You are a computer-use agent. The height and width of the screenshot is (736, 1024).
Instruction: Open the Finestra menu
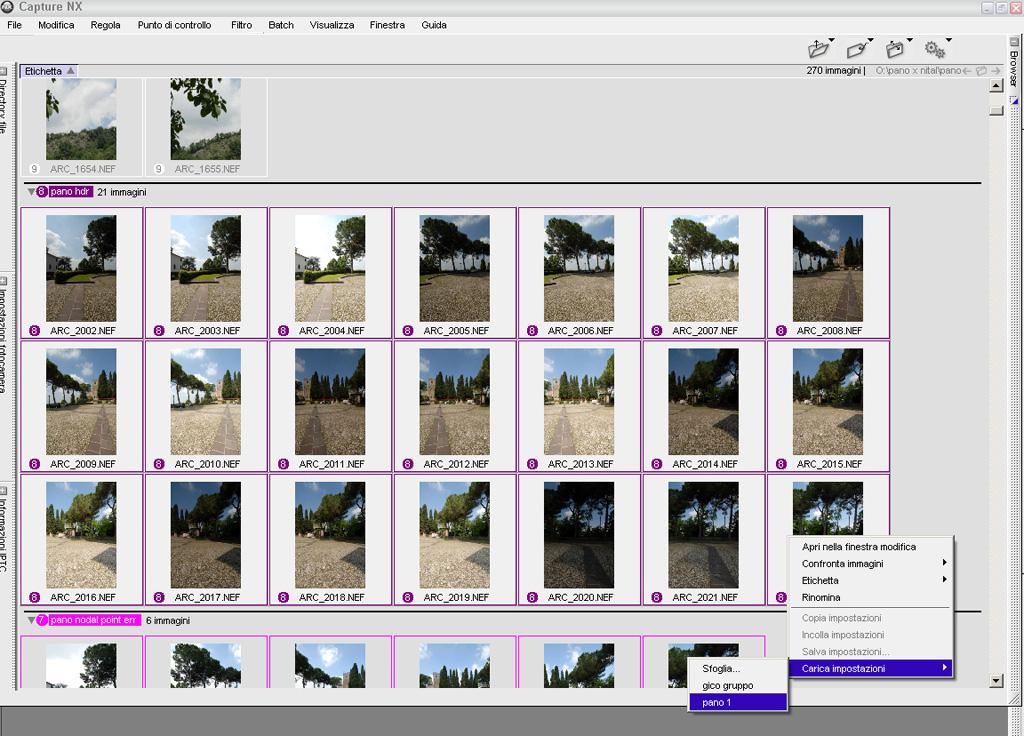(387, 25)
